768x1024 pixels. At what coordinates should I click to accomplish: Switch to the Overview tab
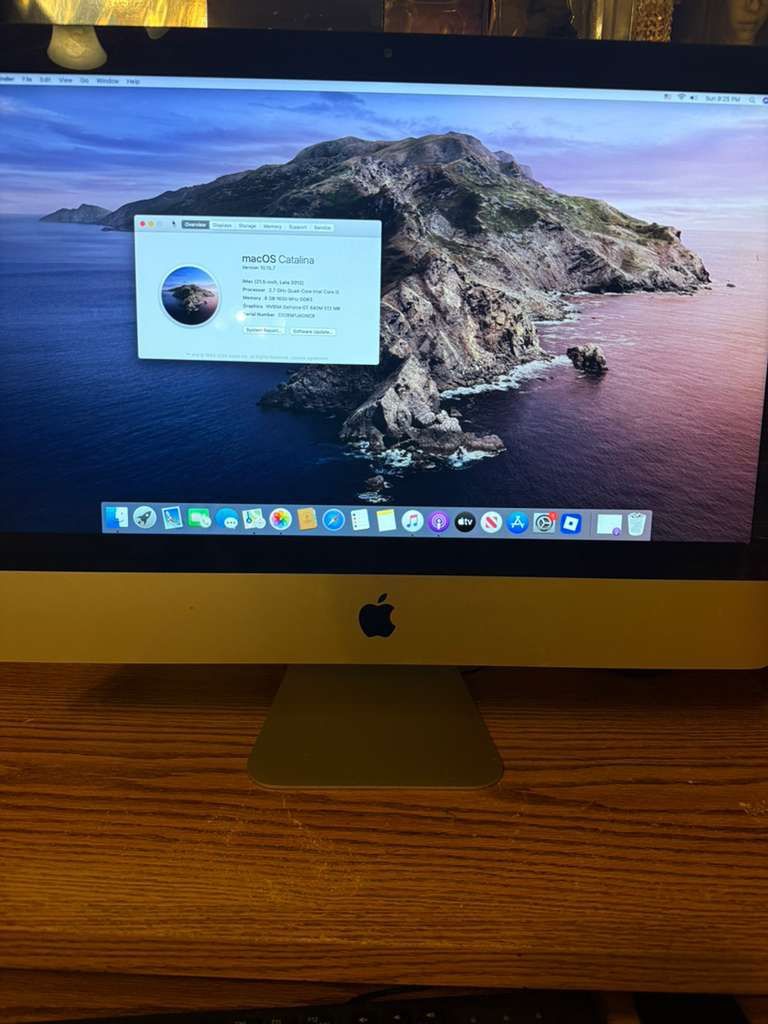tap(195, 225)
